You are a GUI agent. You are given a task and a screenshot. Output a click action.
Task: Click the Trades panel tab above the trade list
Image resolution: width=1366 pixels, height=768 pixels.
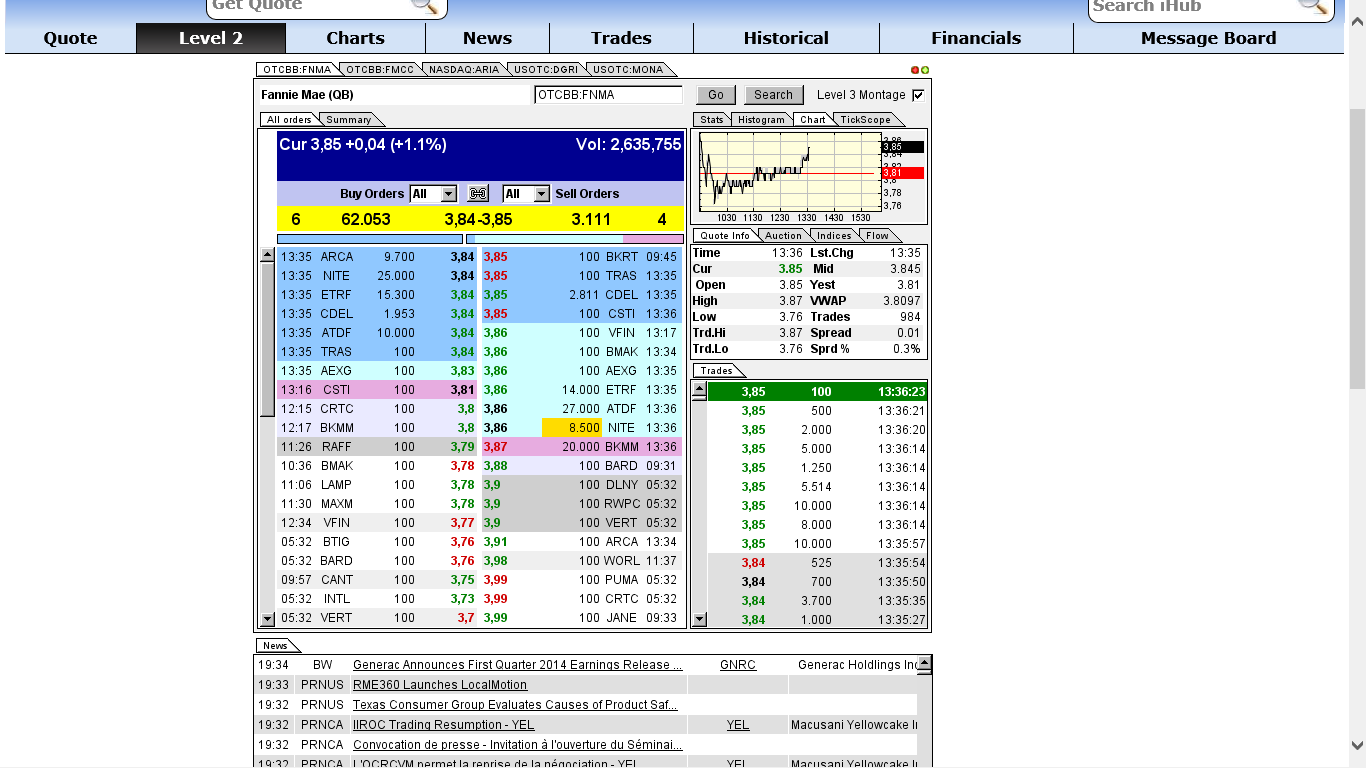[716, 371]
